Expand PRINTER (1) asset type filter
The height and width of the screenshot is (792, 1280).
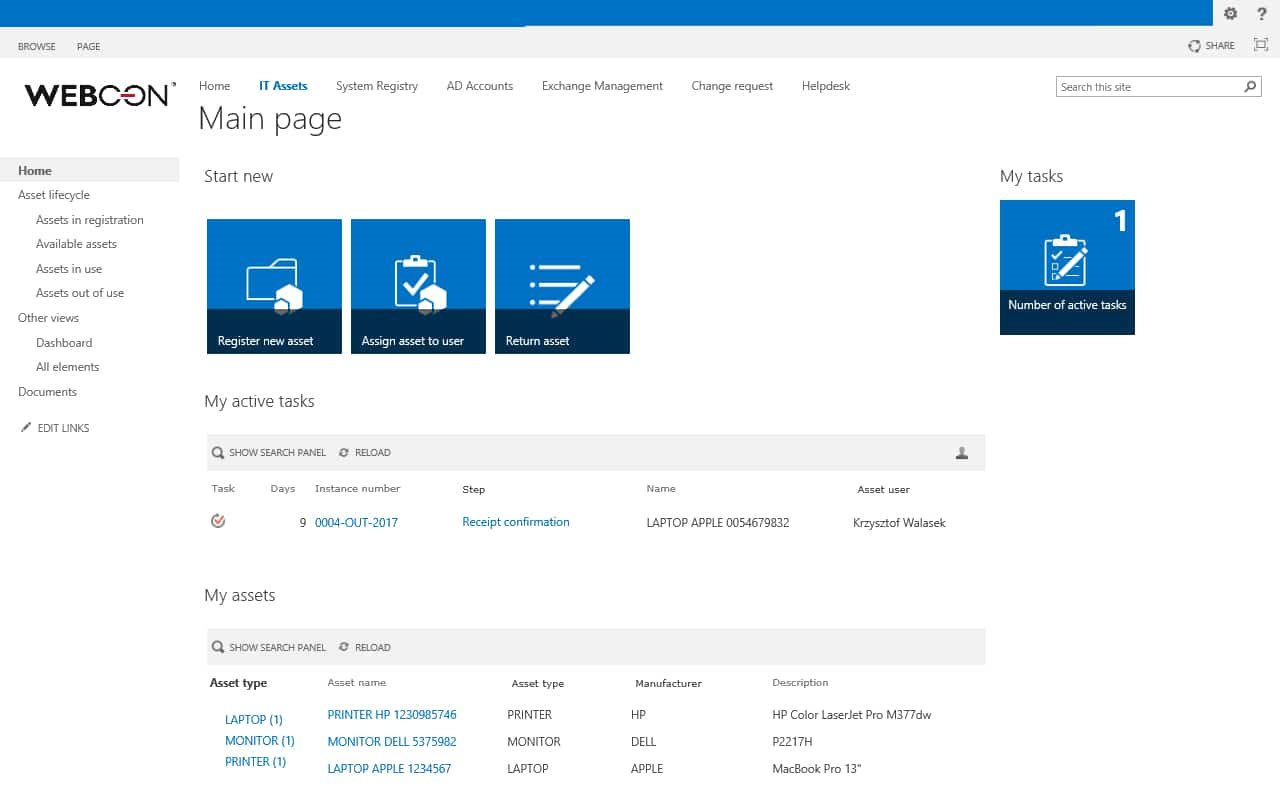[x=254, y=761]
